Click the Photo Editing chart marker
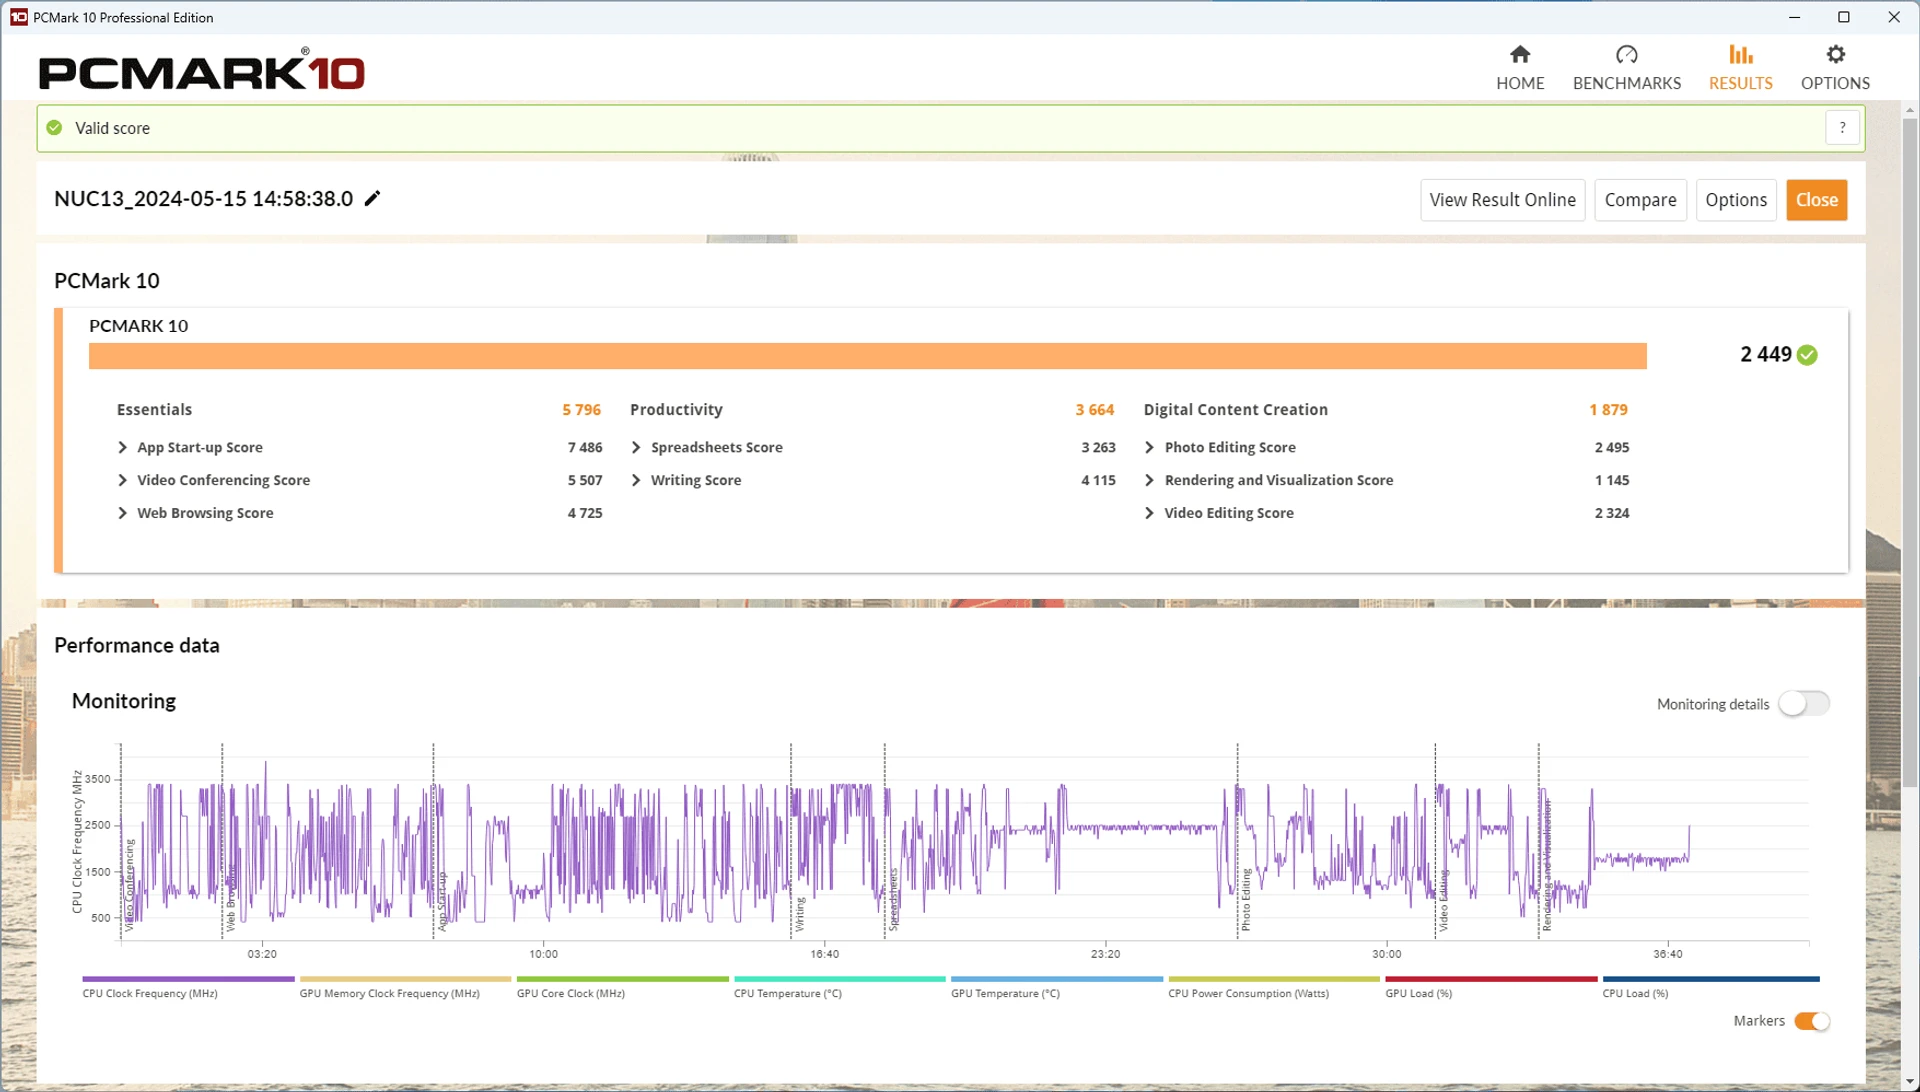This screenshot has height=1092, width=1920. (x=1246, y=900)
